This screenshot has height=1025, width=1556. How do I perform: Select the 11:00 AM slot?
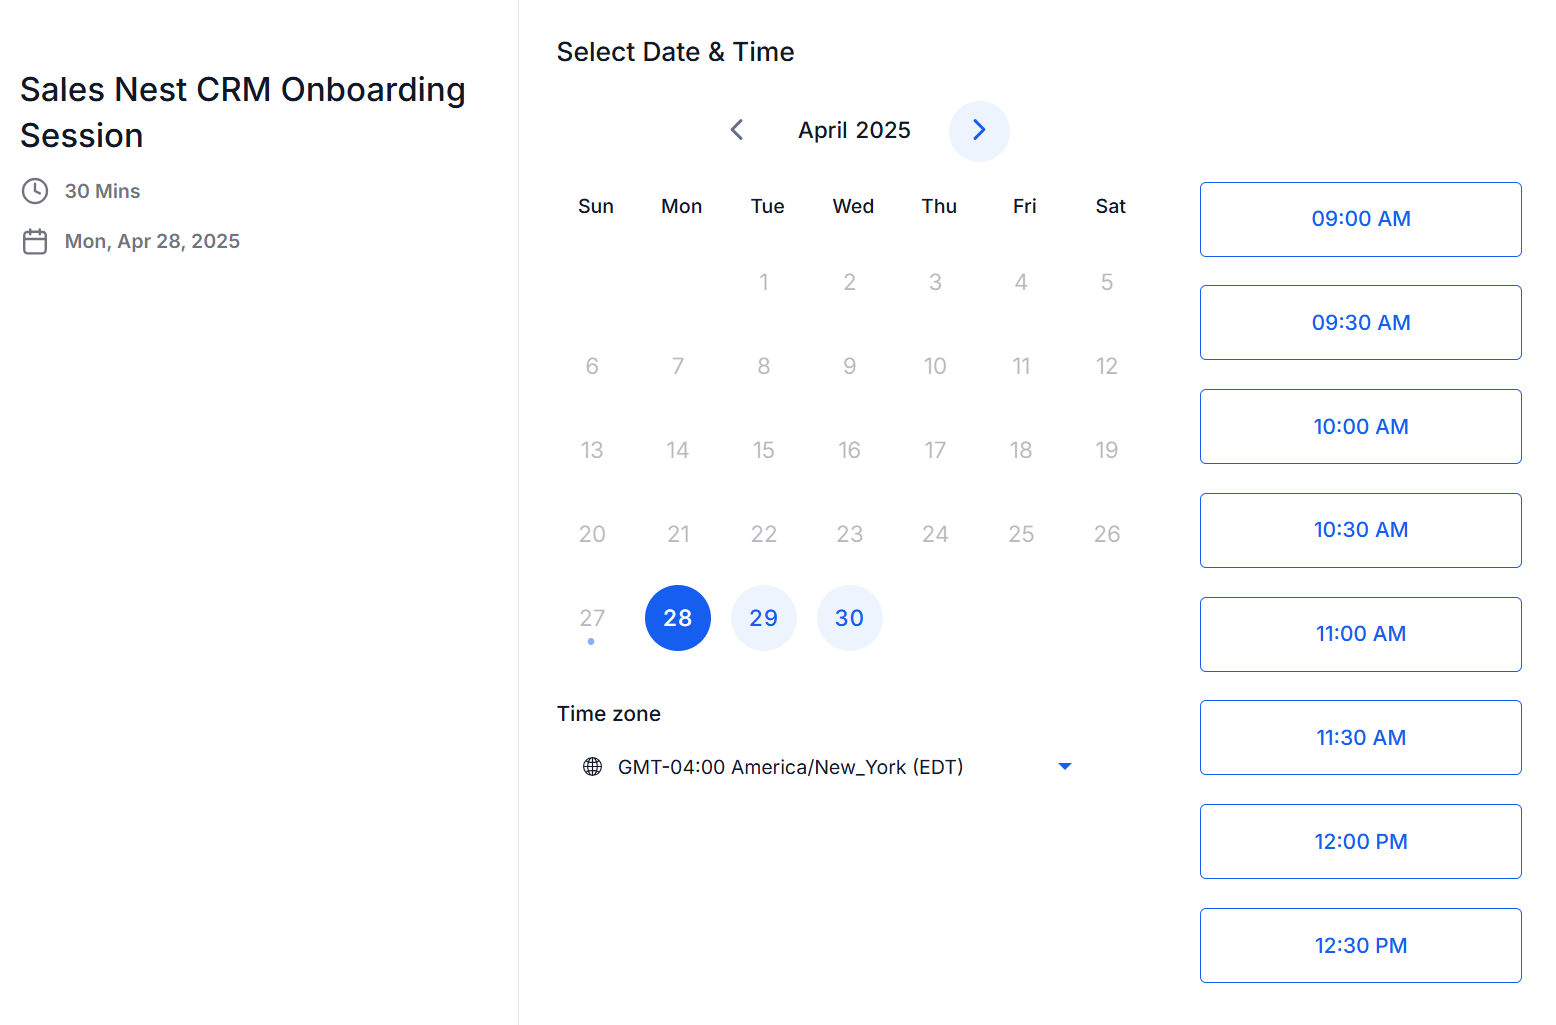tap(1361, 634)
